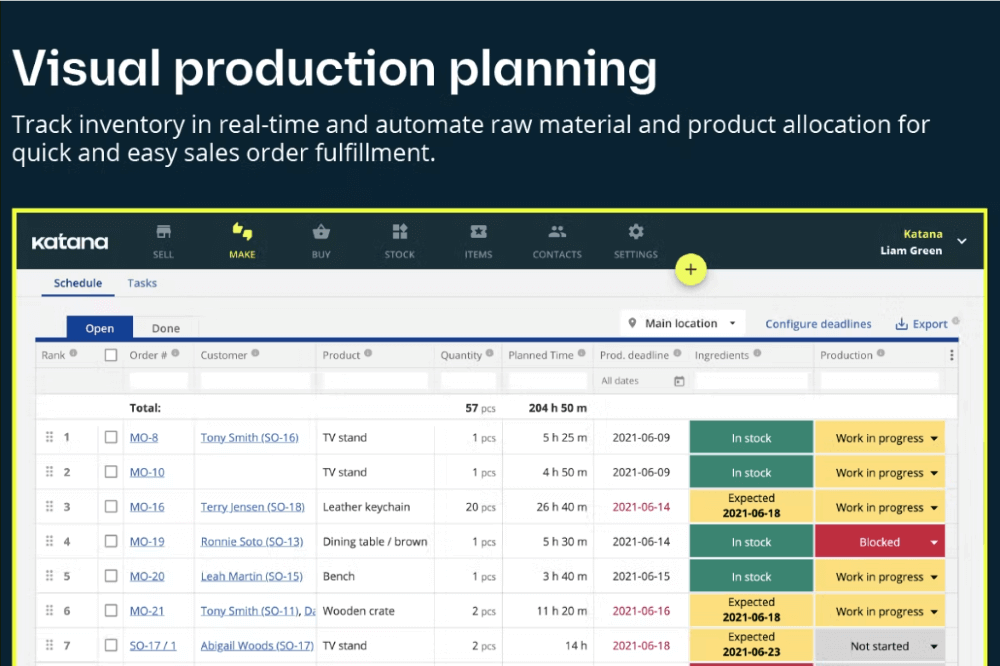Go to the Buy basket icon
1000x666 pixels.
pos(321,232)
